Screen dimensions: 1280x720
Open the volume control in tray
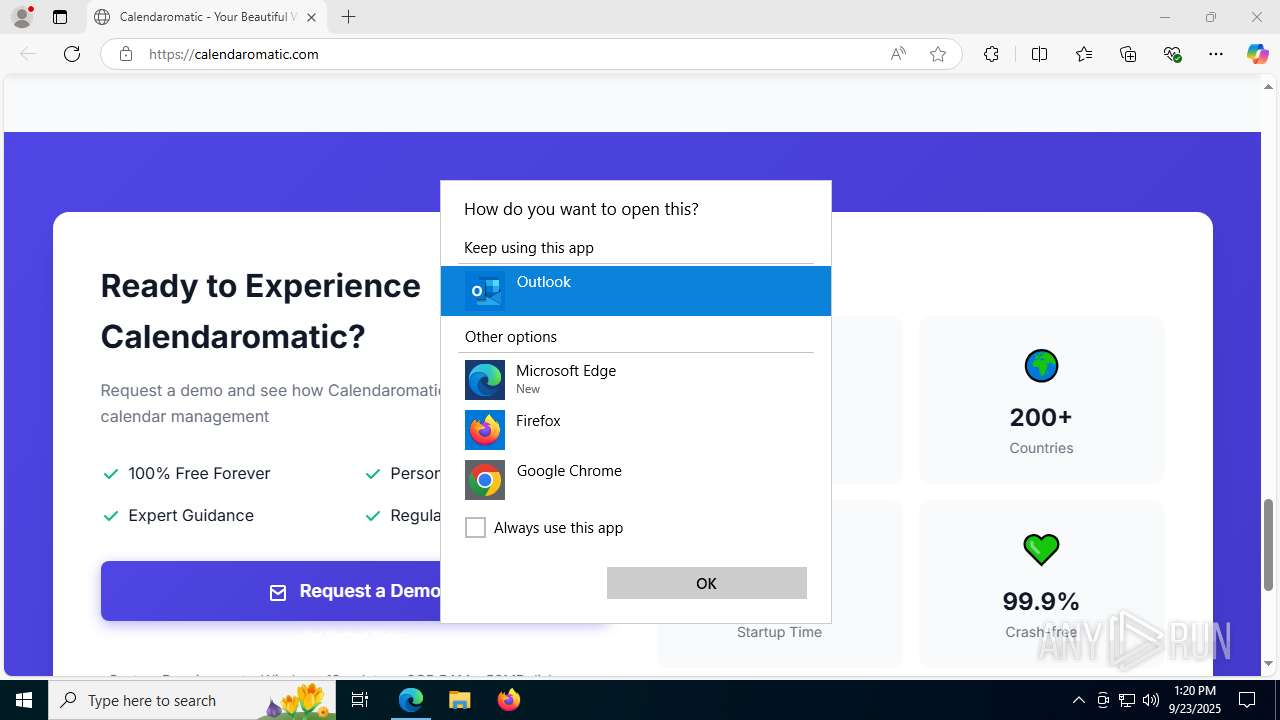pyautogui.click(x=1151, y=700)
